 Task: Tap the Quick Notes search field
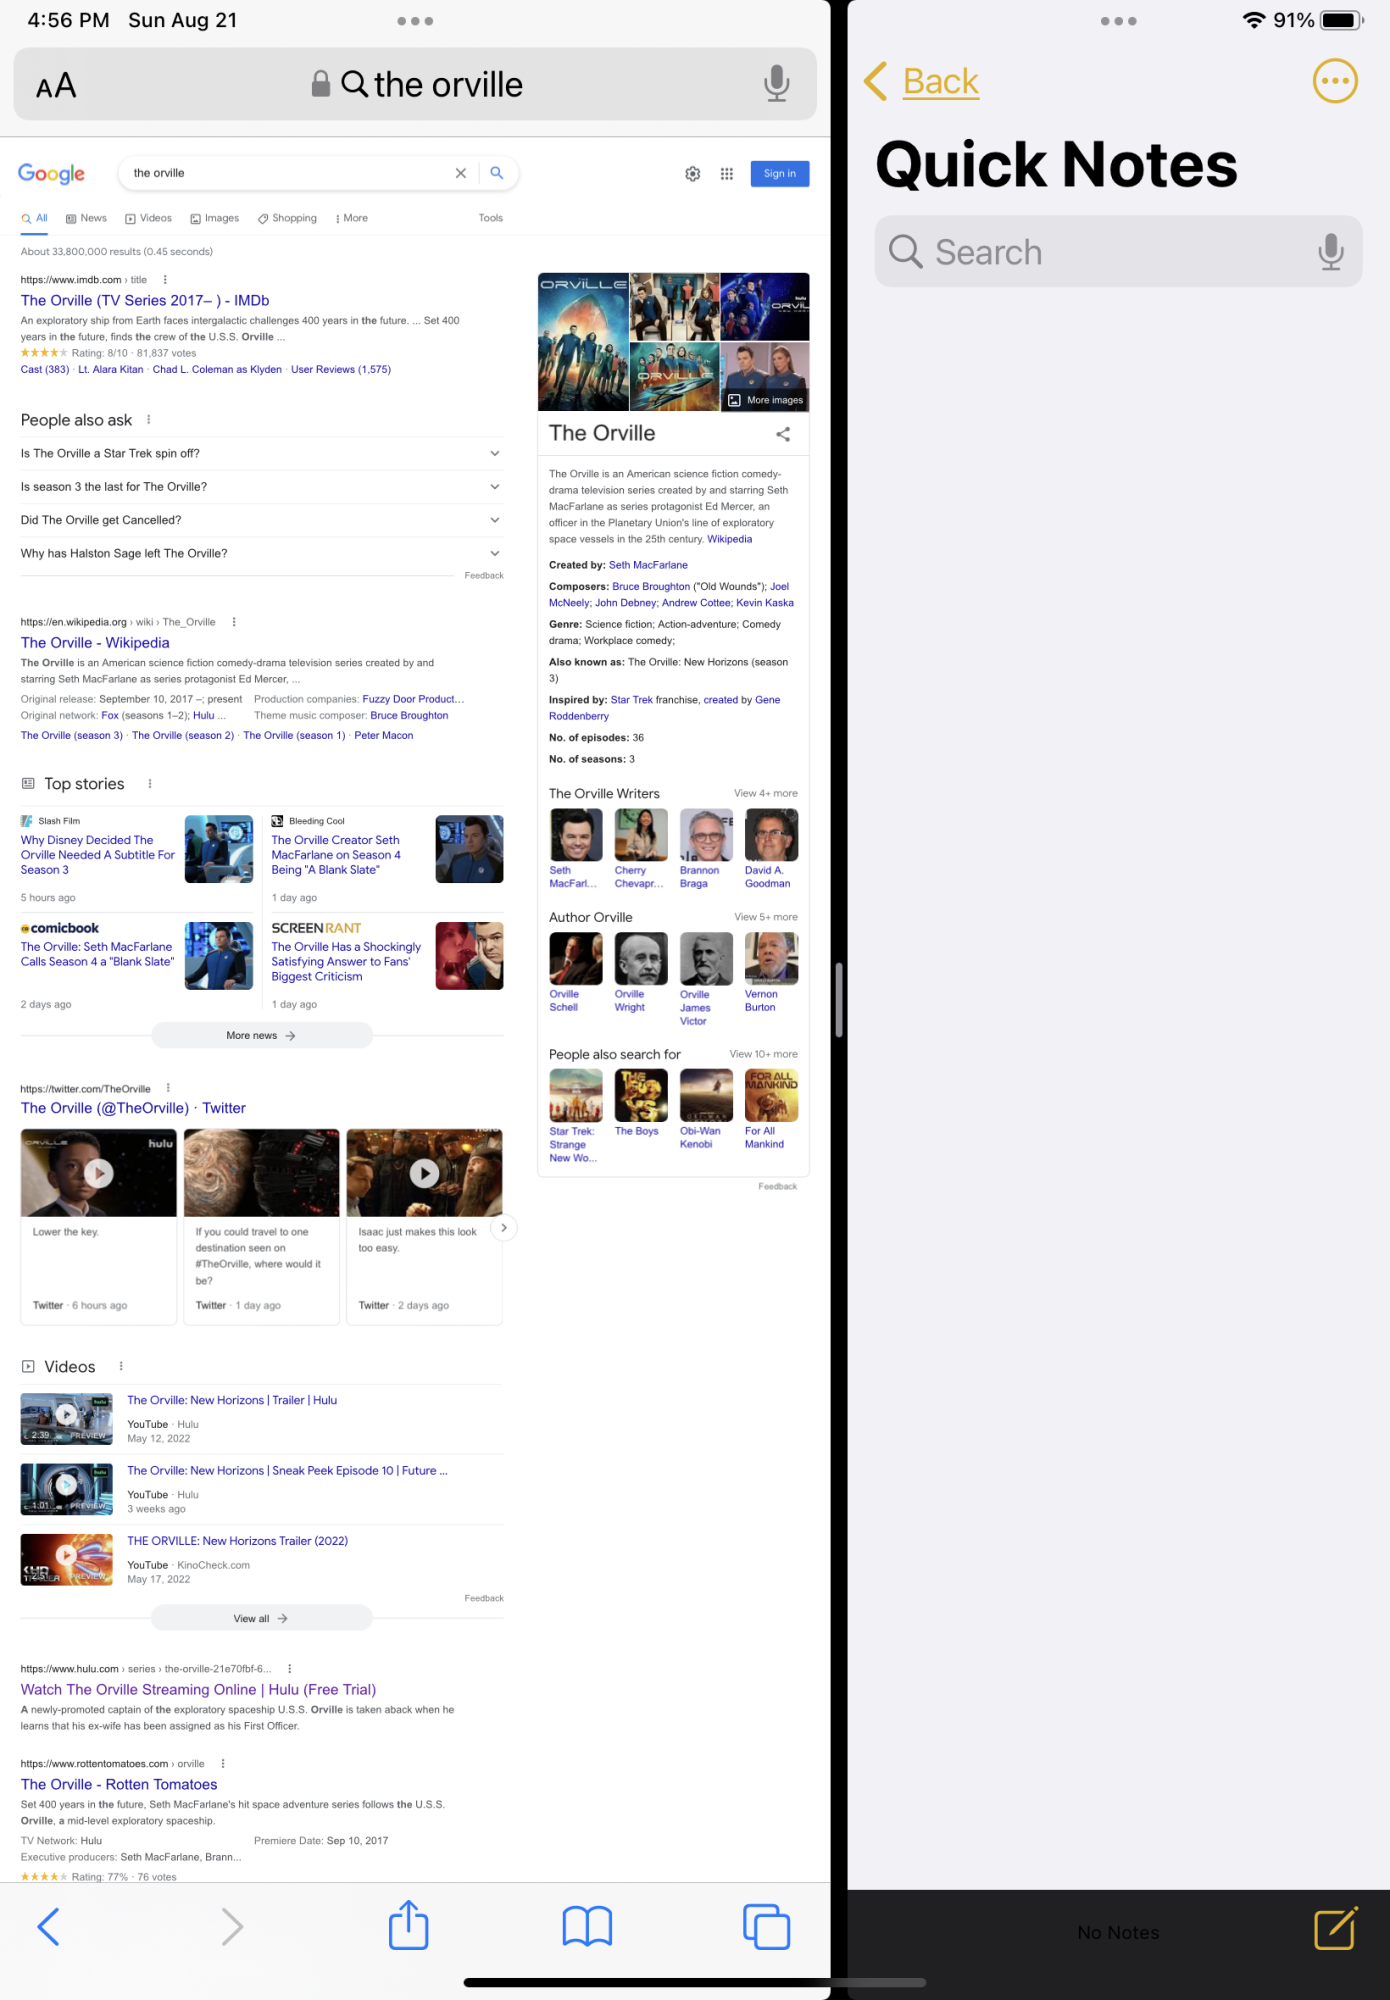[1118, 252]
